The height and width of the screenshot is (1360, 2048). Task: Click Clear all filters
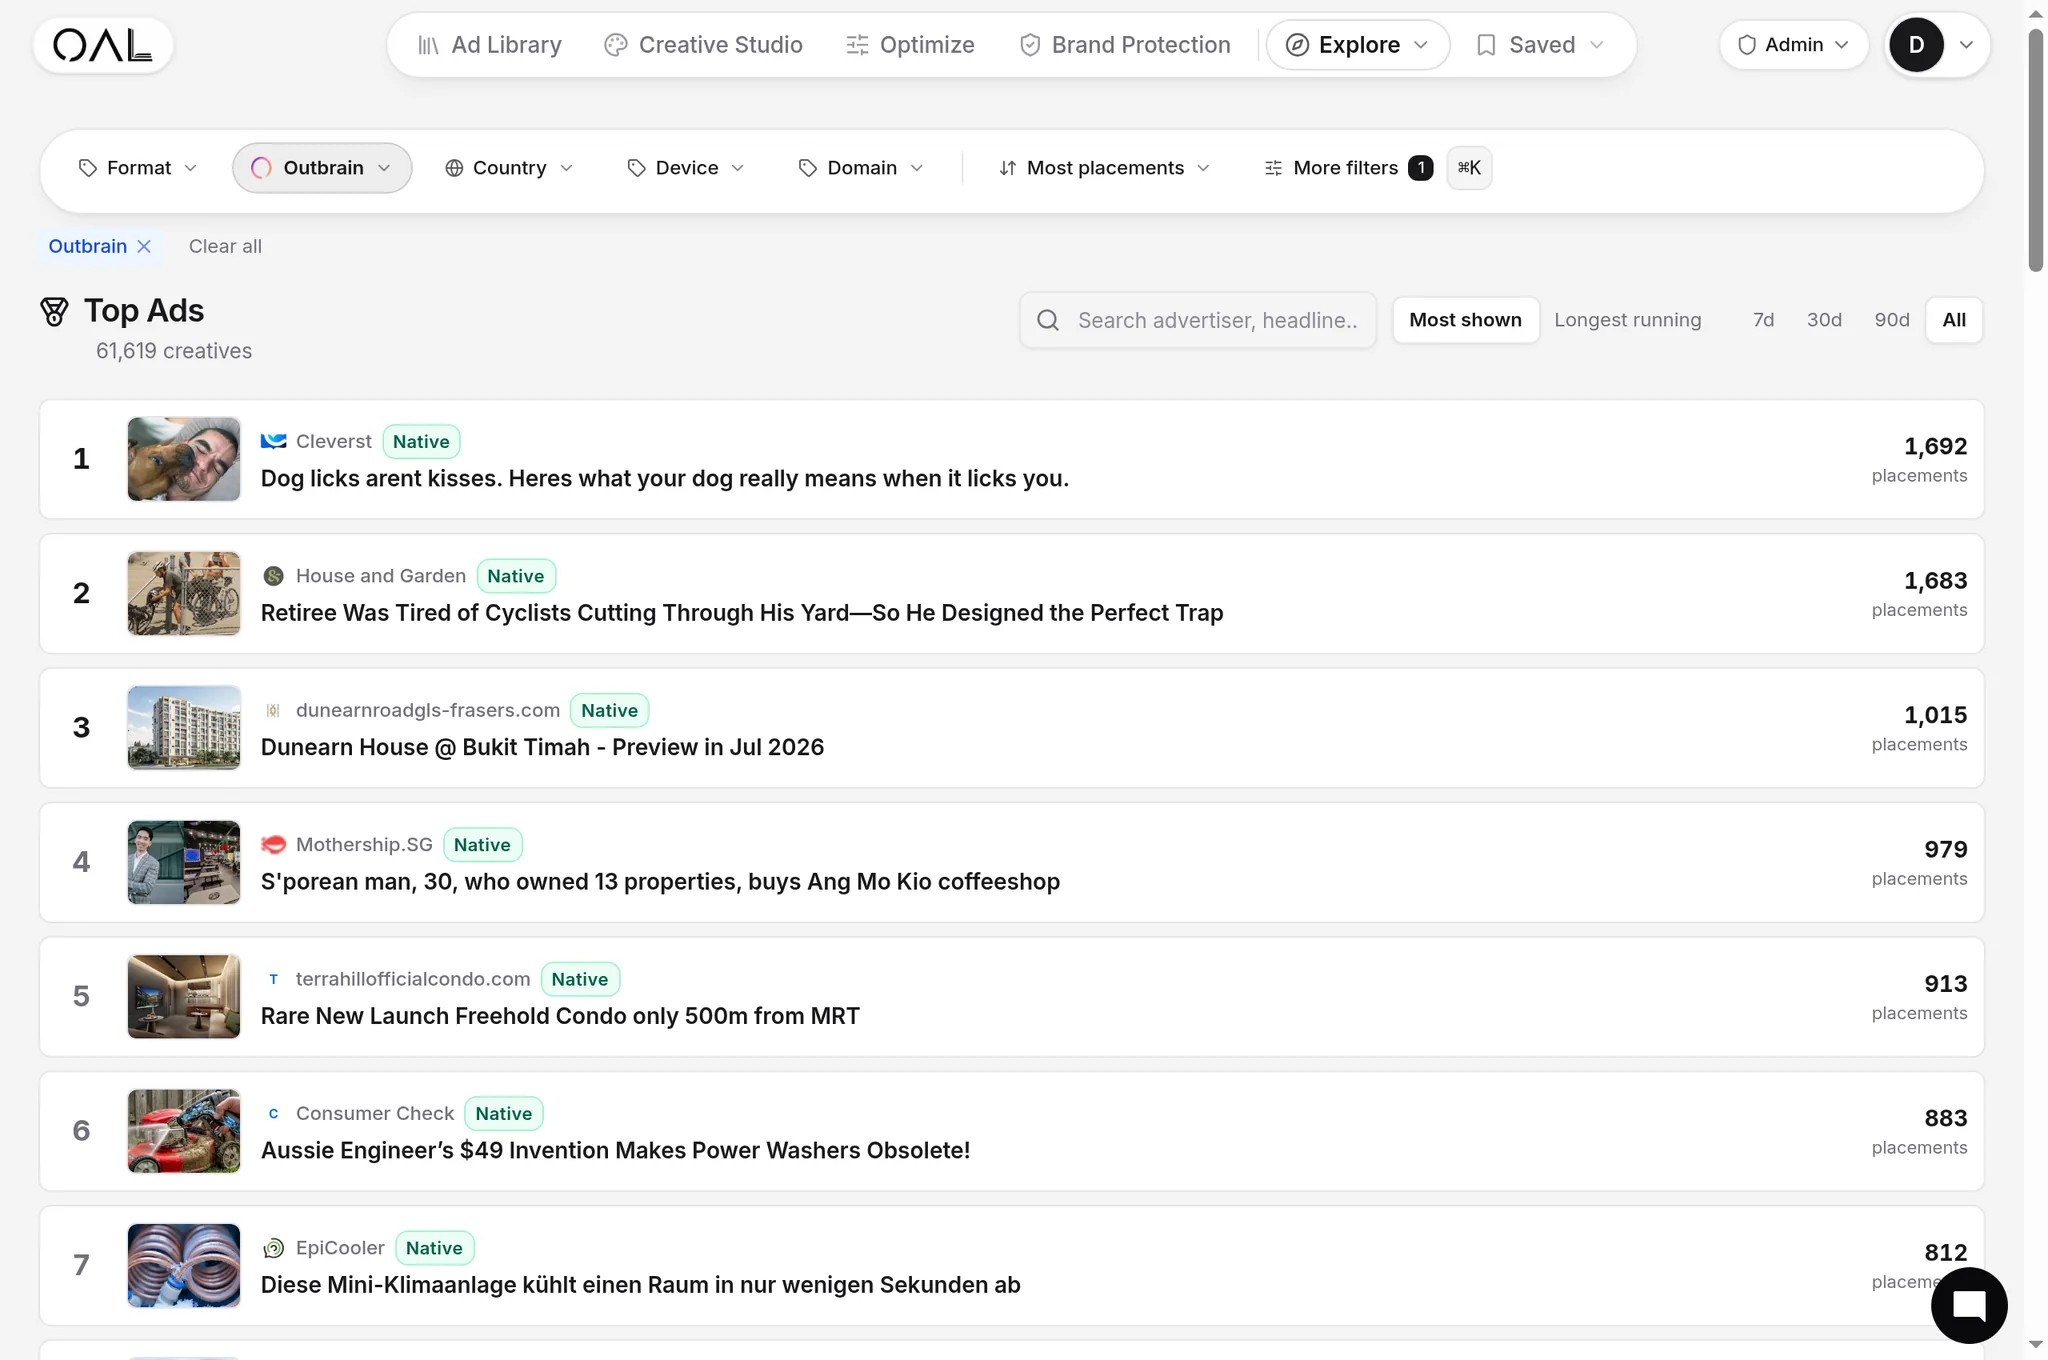(225, 247)
